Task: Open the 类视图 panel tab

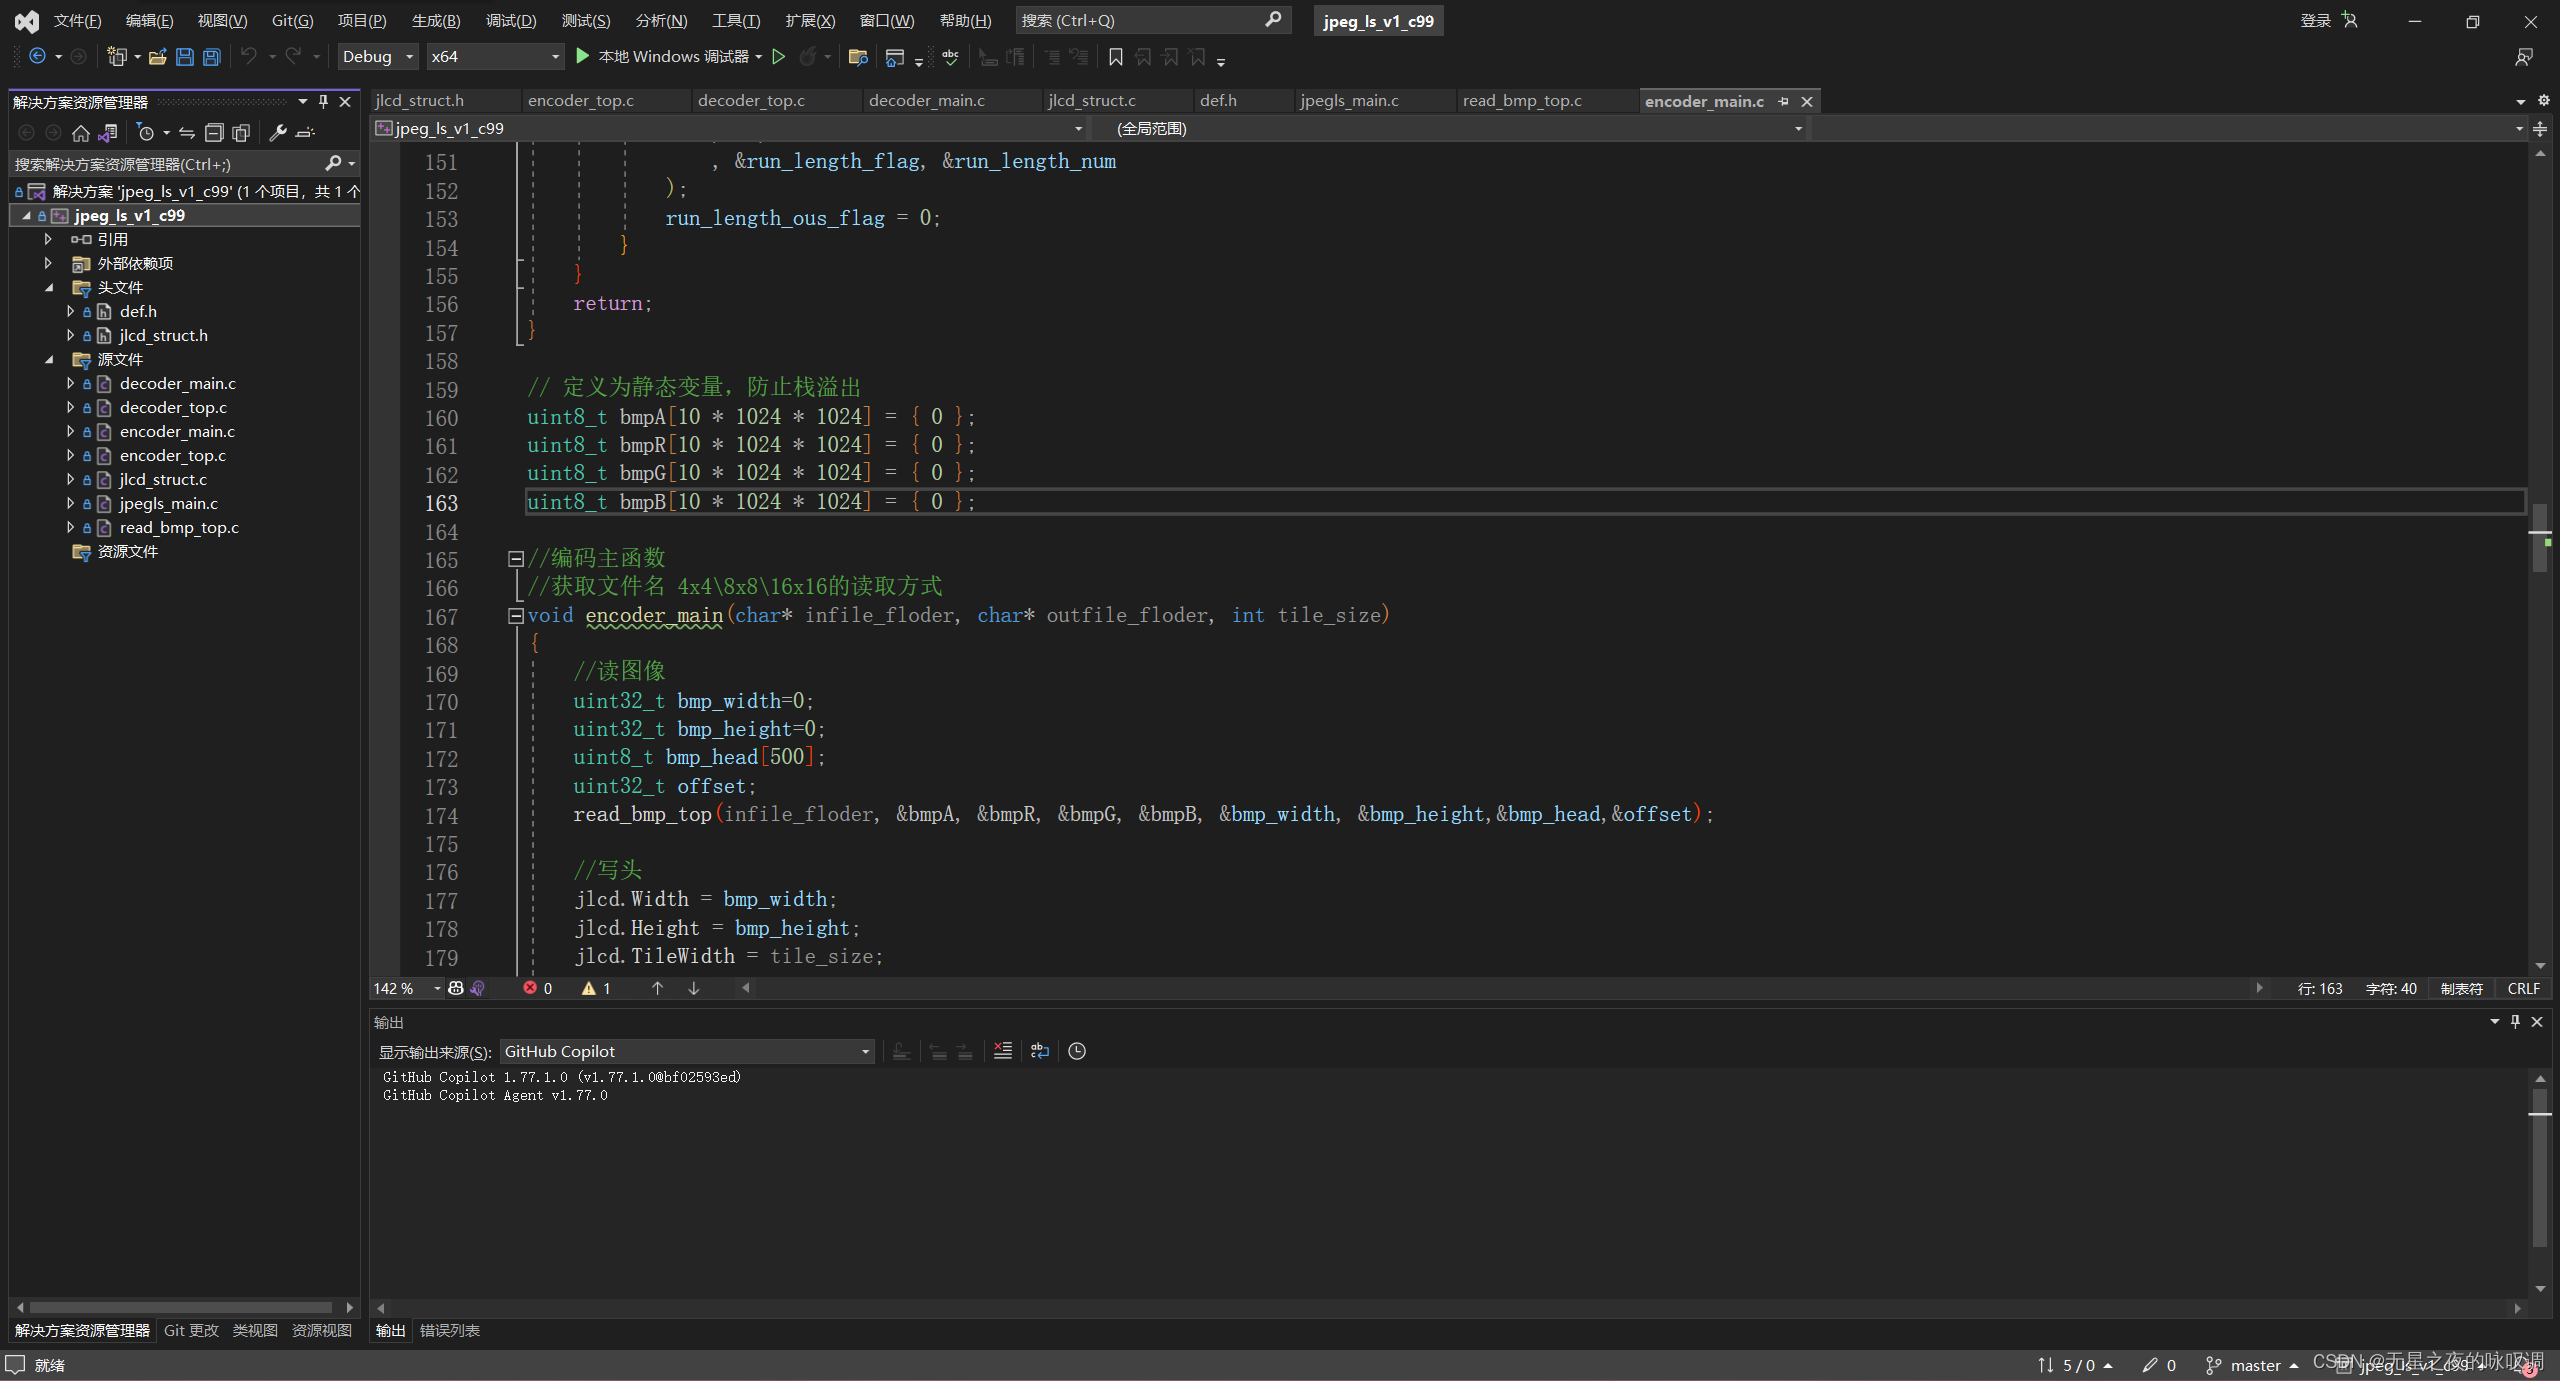Action: 255,1330
